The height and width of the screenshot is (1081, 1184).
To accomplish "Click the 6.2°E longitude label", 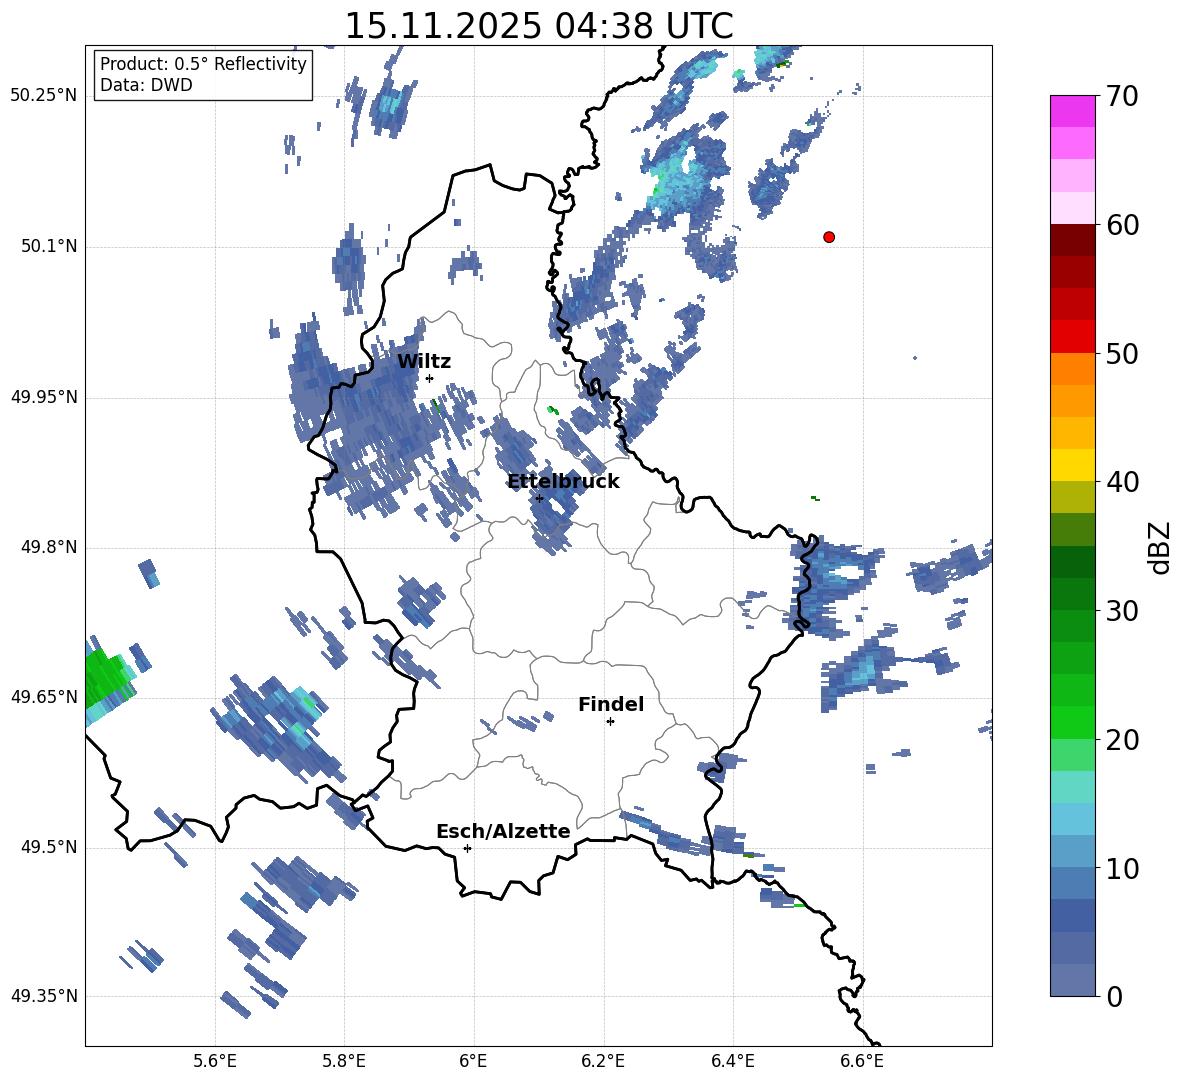I will point(603,1061).
